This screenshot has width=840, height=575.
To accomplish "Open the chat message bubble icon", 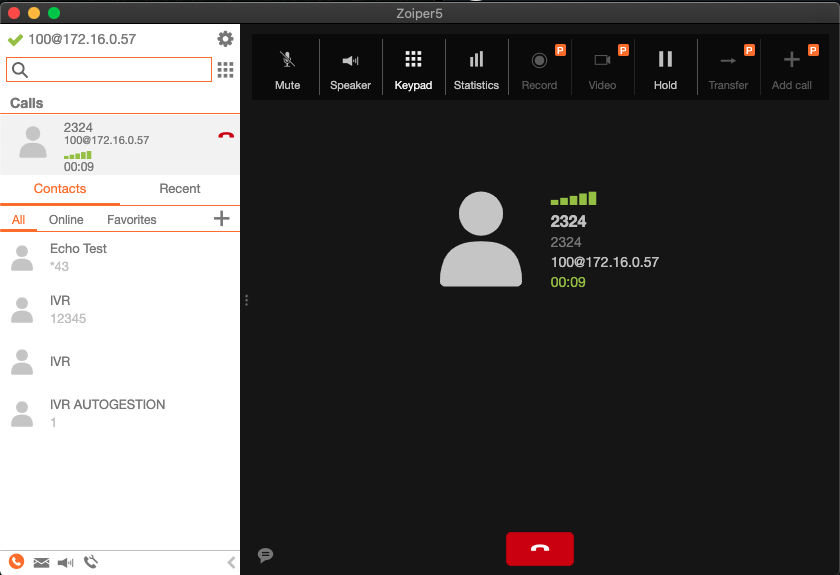I will pos(265,555).
